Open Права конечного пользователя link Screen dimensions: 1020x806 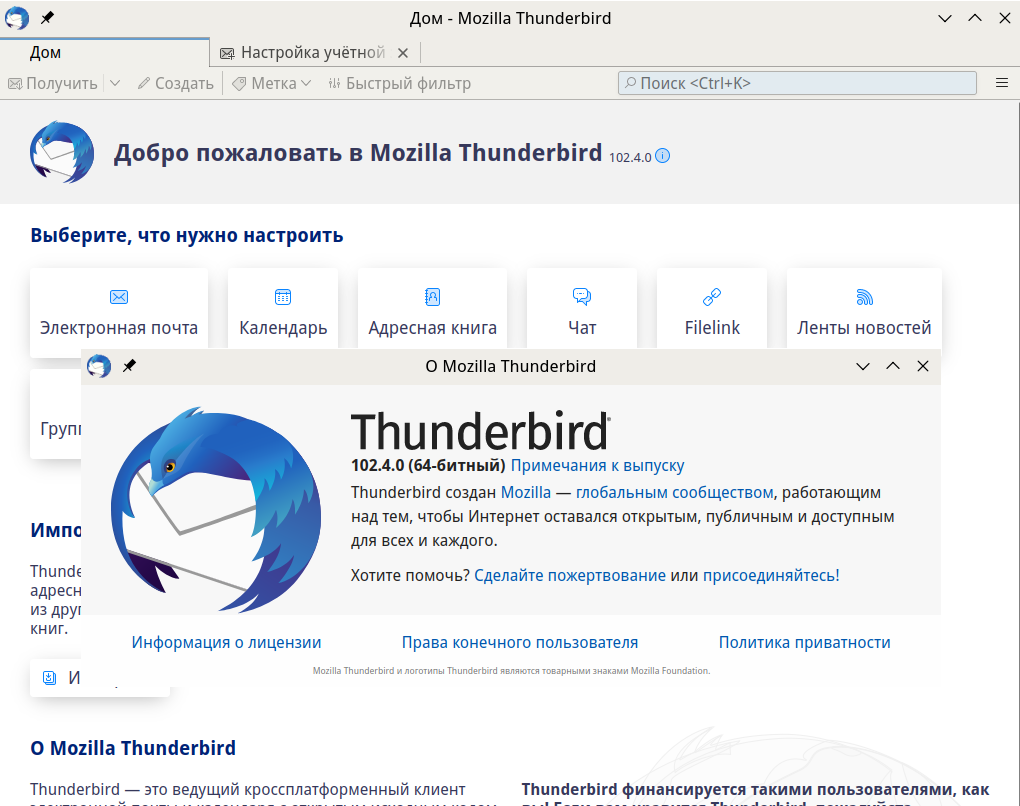point(520,642)
